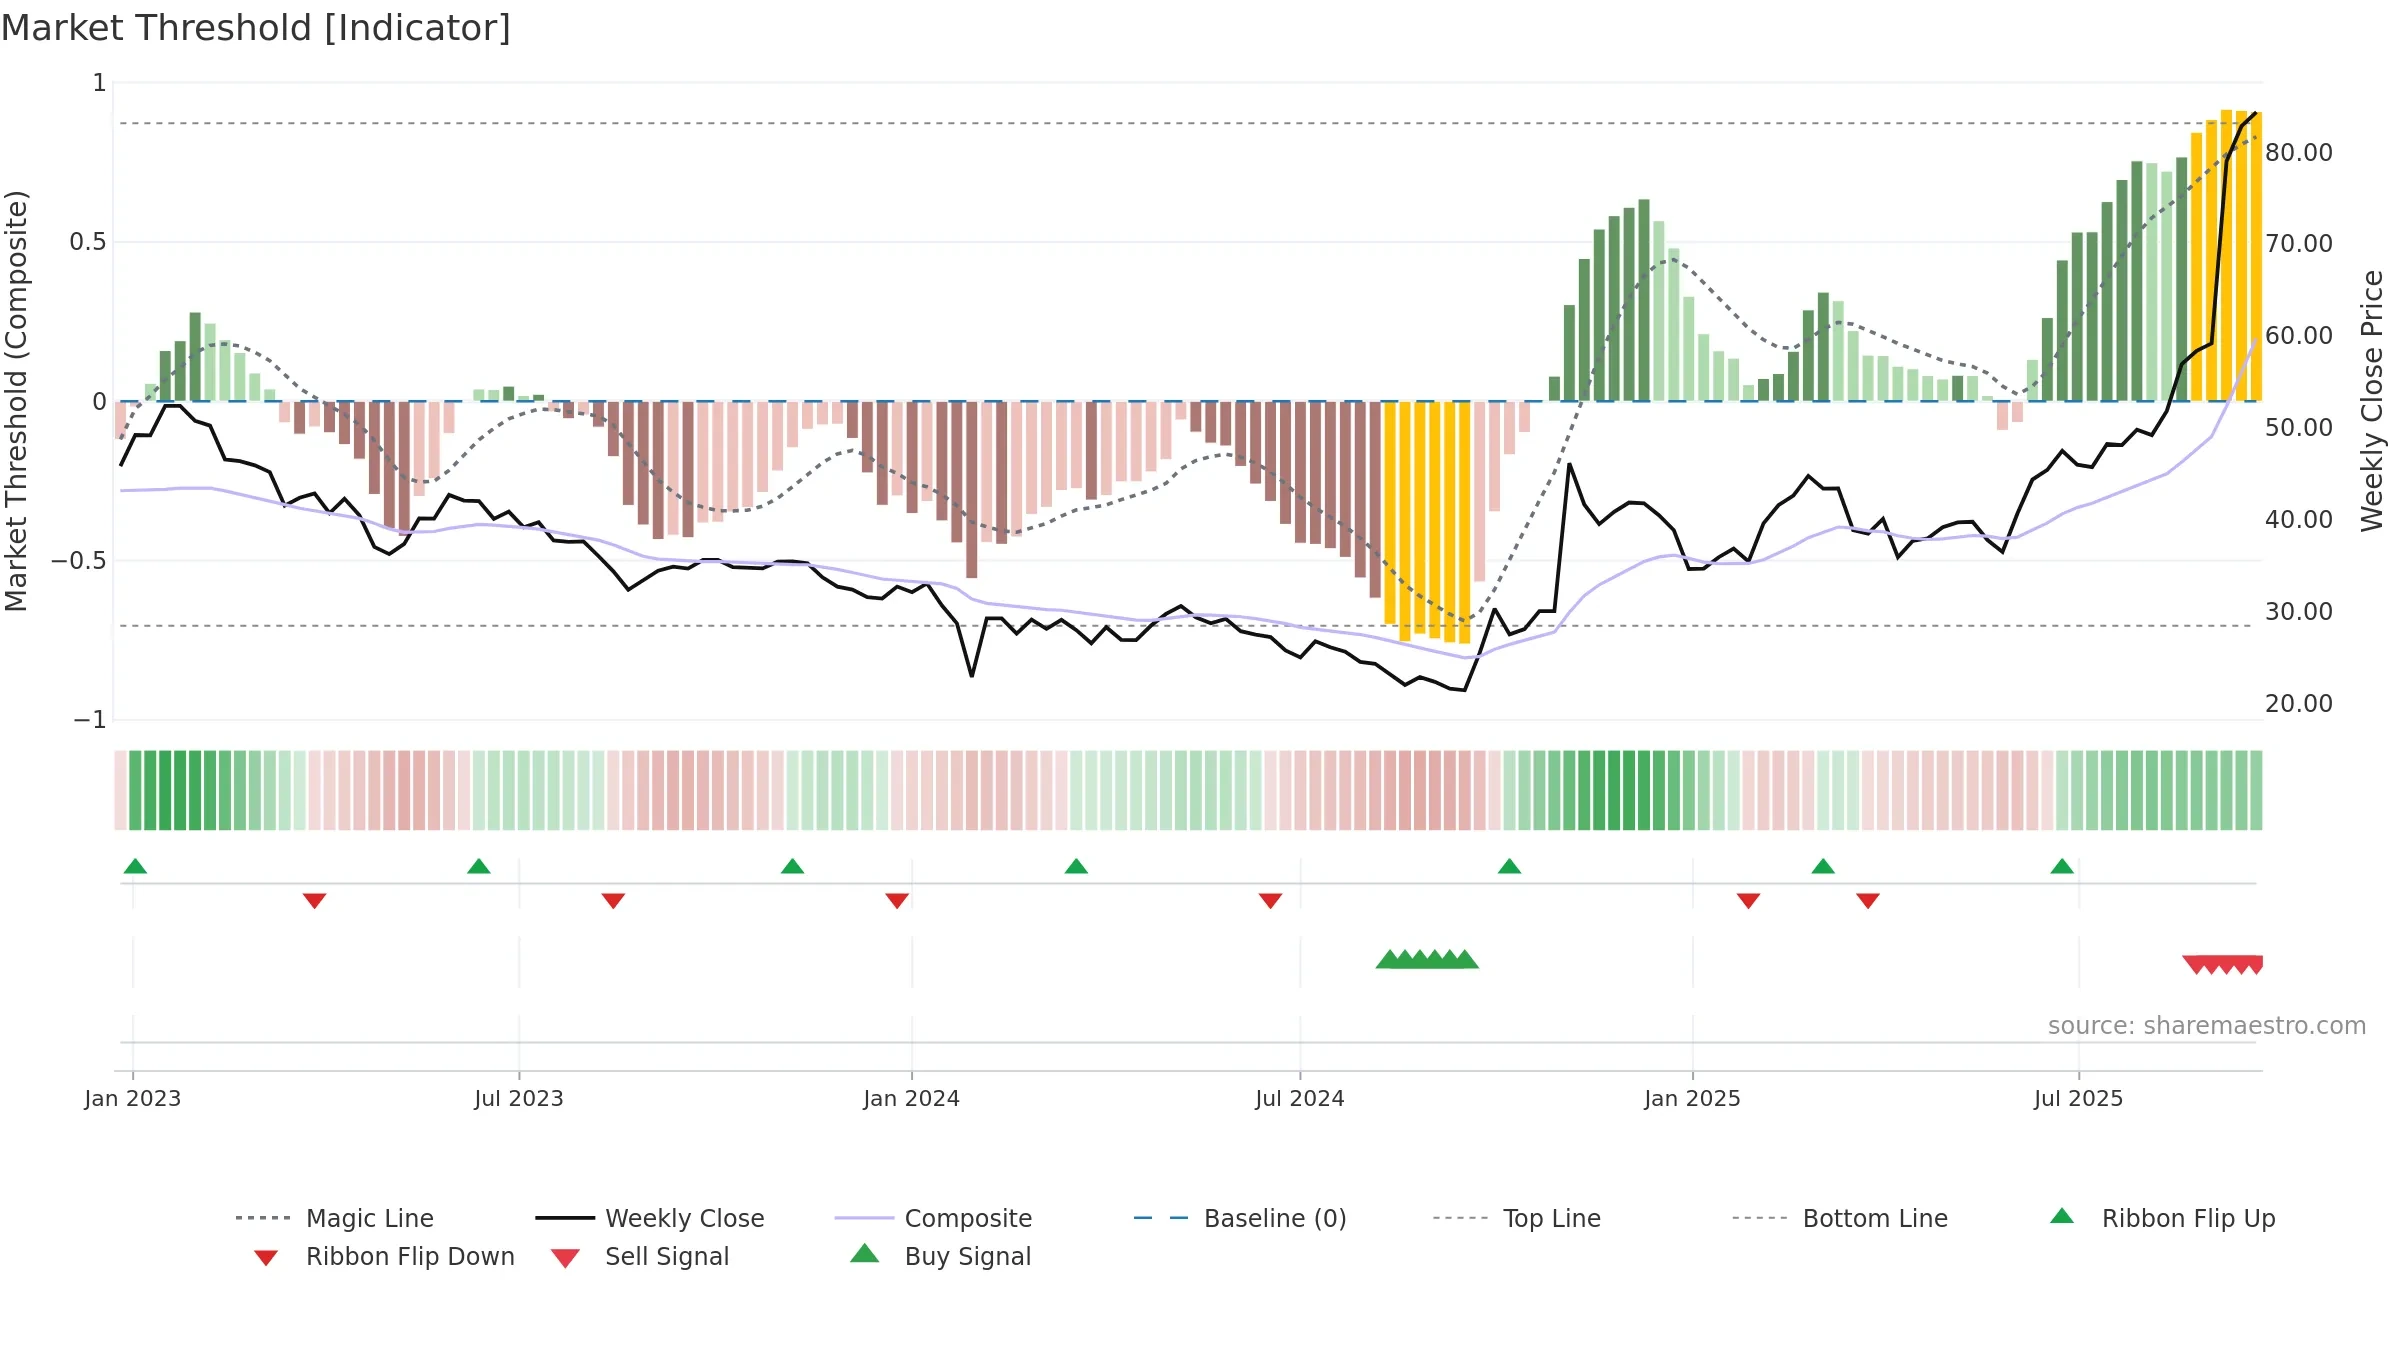
Task: Click the ribbon flip down marker just after Jul 2023
Action: tap(613, 901)
